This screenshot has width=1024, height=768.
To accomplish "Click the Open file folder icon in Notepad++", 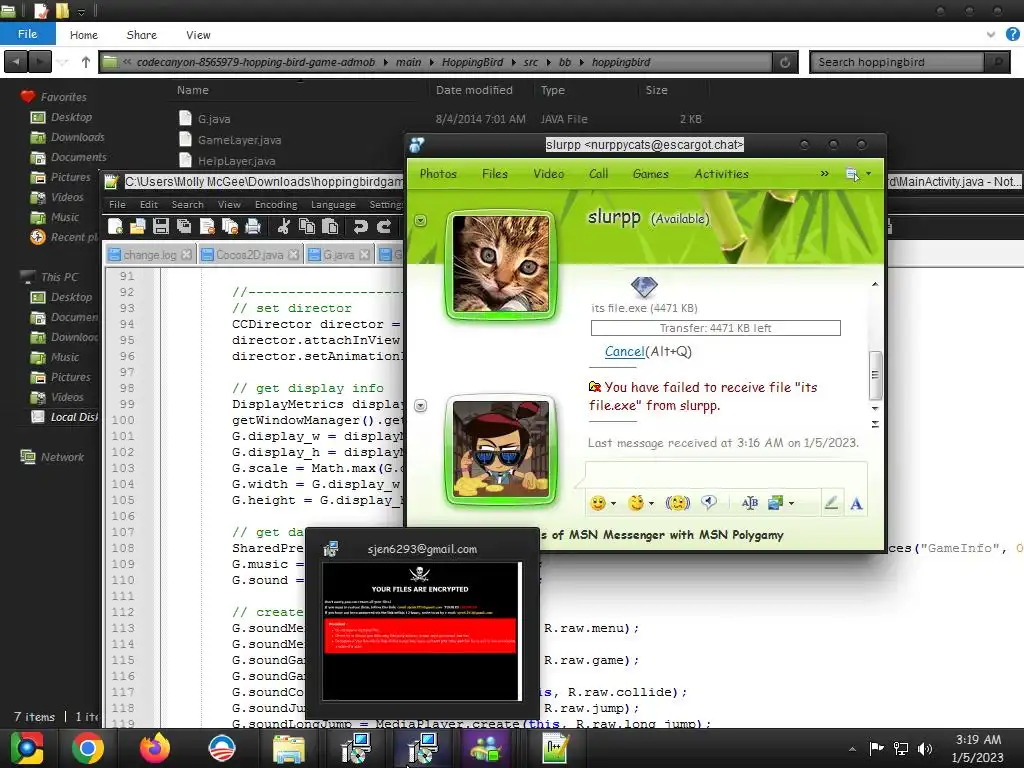I will (x=138, y=227).
